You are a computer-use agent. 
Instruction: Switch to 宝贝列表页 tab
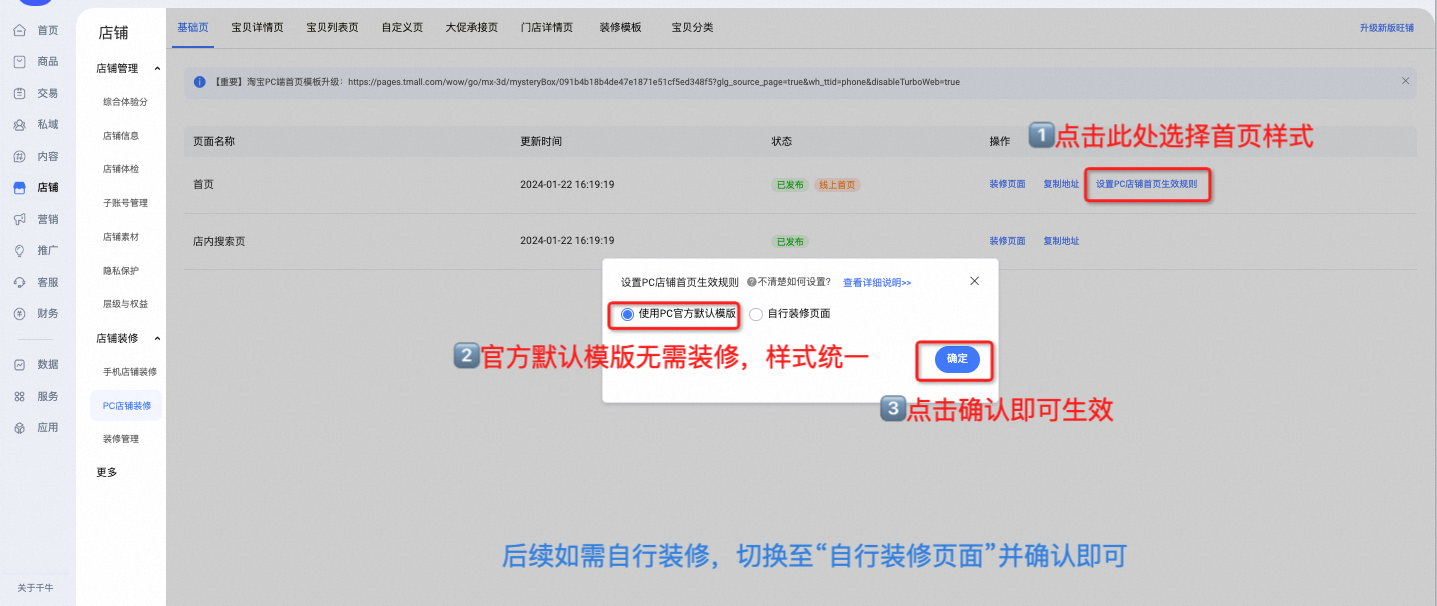(332, 27)
